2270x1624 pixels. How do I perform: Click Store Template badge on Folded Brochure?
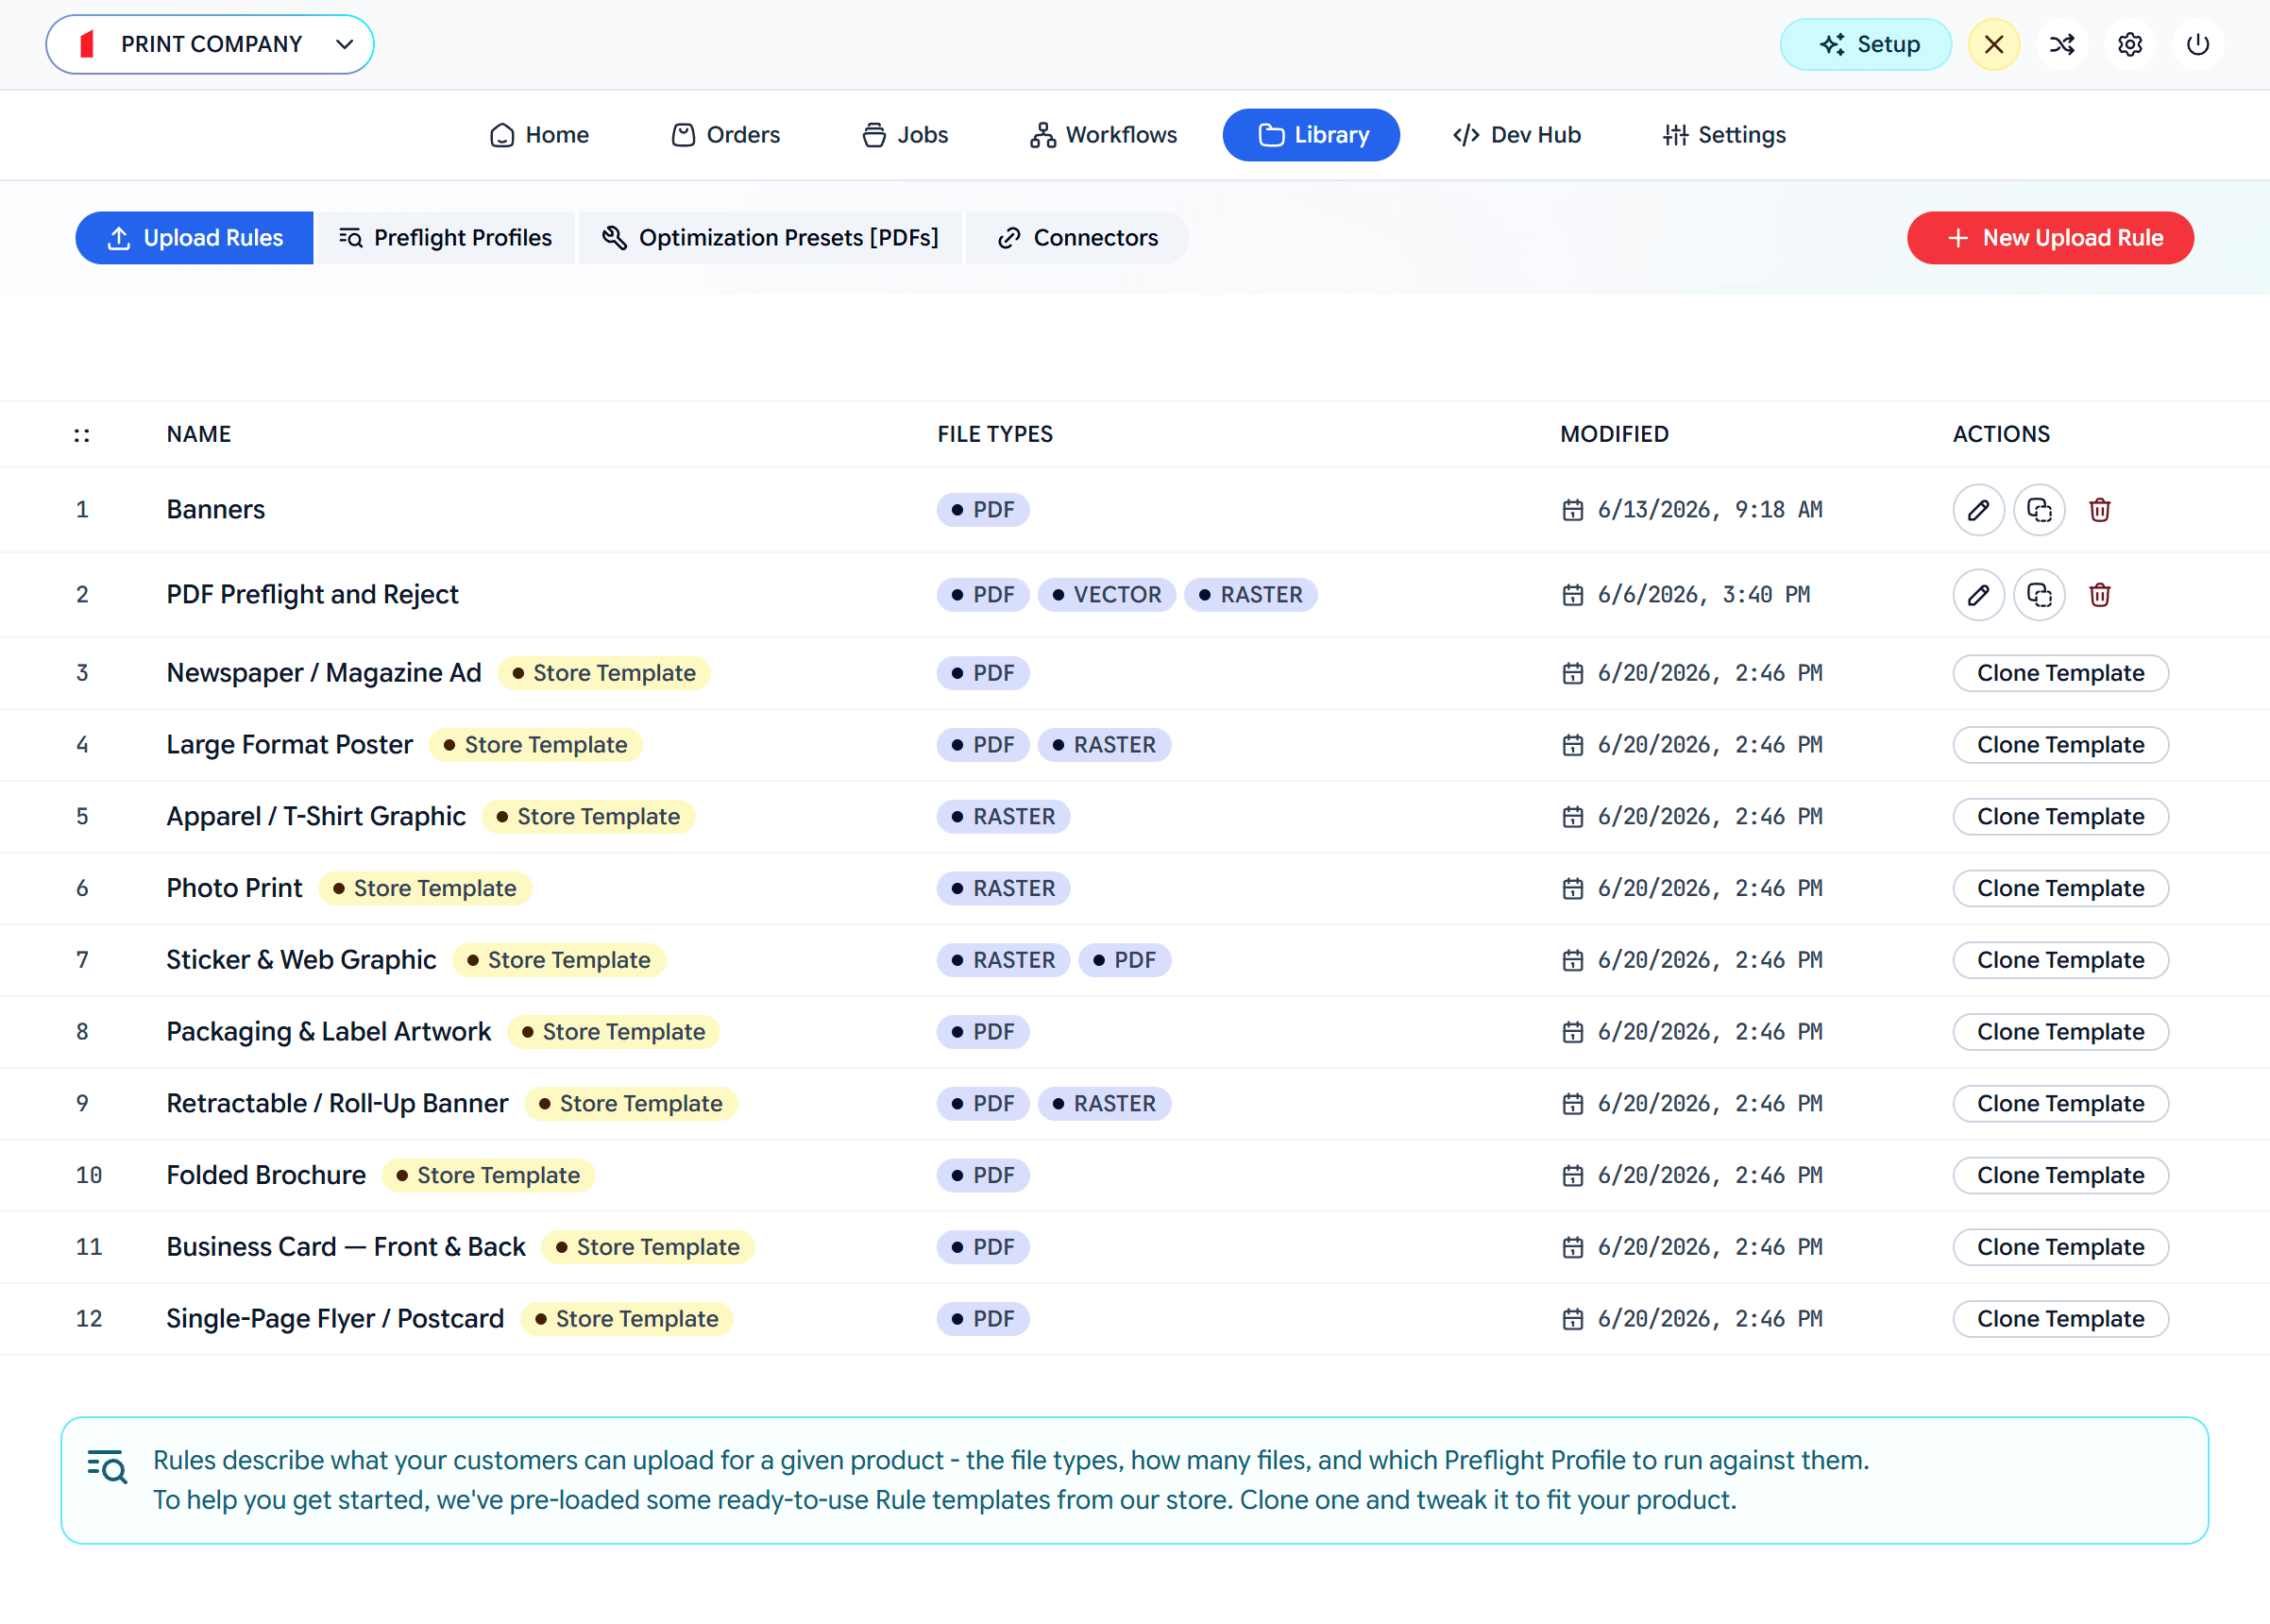tap(488, 1175)
